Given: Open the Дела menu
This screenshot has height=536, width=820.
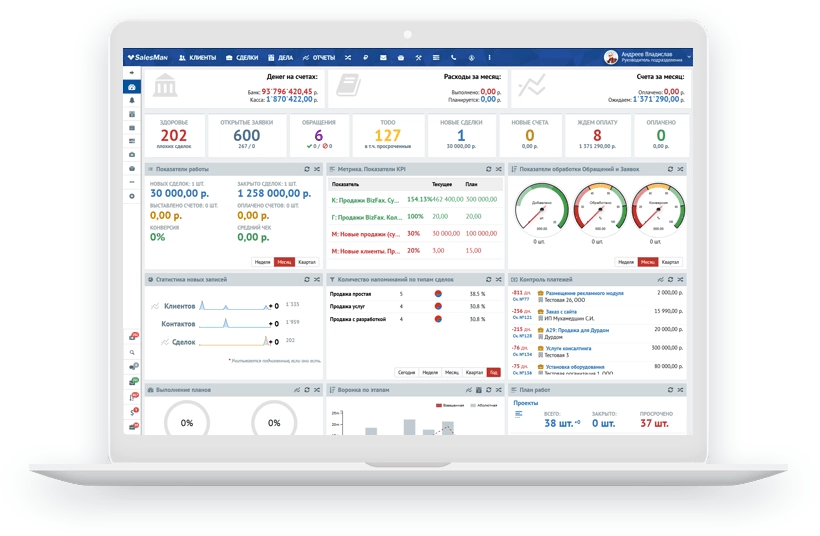Looking at the screenshot, I should click(x=280, y=58).
